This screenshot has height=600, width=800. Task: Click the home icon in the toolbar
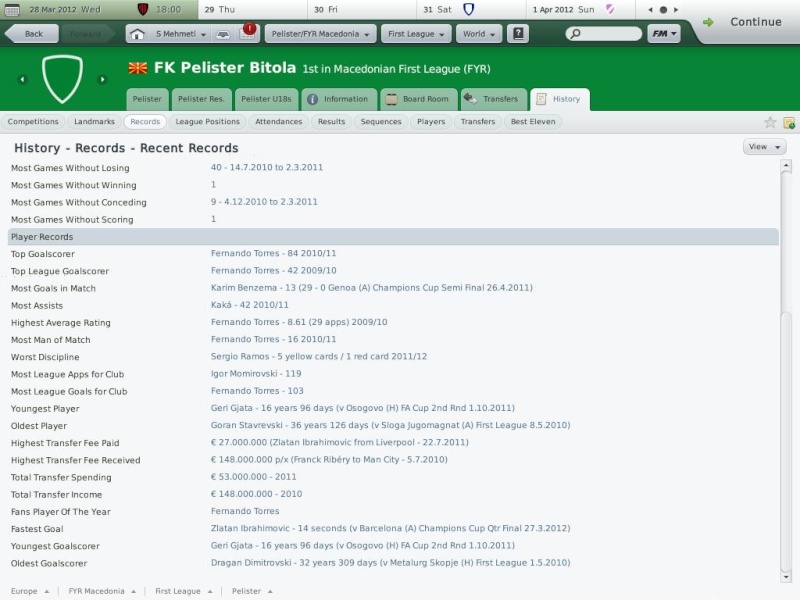(x=138, y=34)
